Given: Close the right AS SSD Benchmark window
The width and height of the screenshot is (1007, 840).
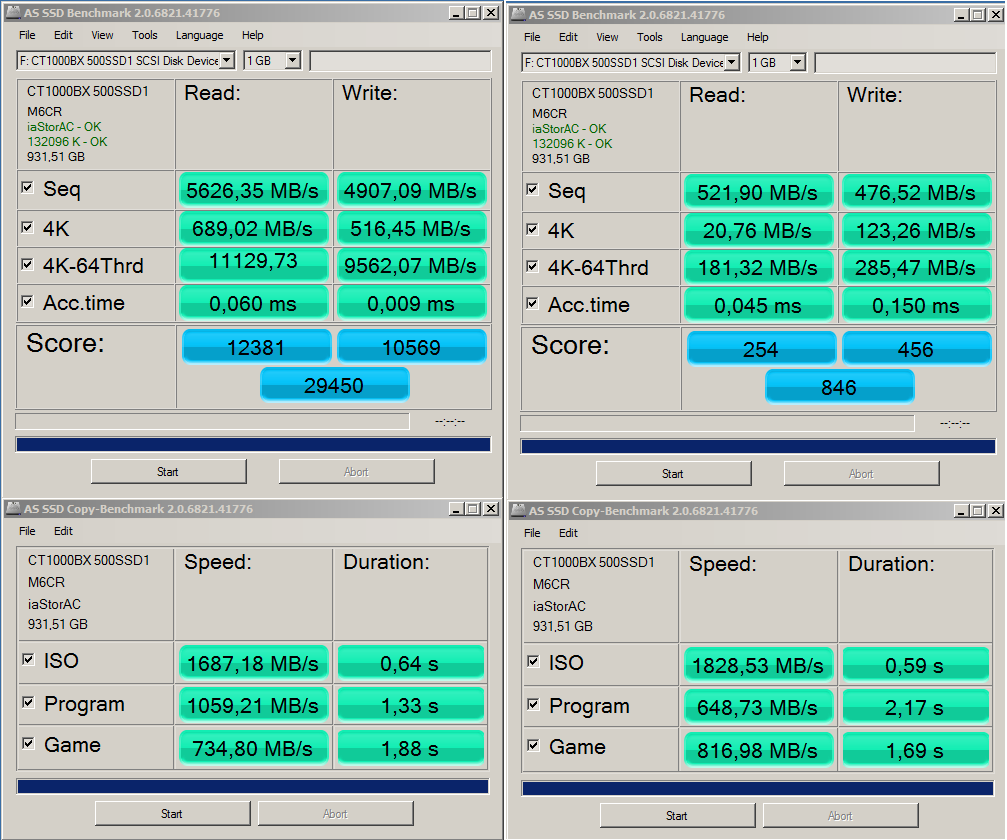Looking at the screenshot, I should point(995,15).
